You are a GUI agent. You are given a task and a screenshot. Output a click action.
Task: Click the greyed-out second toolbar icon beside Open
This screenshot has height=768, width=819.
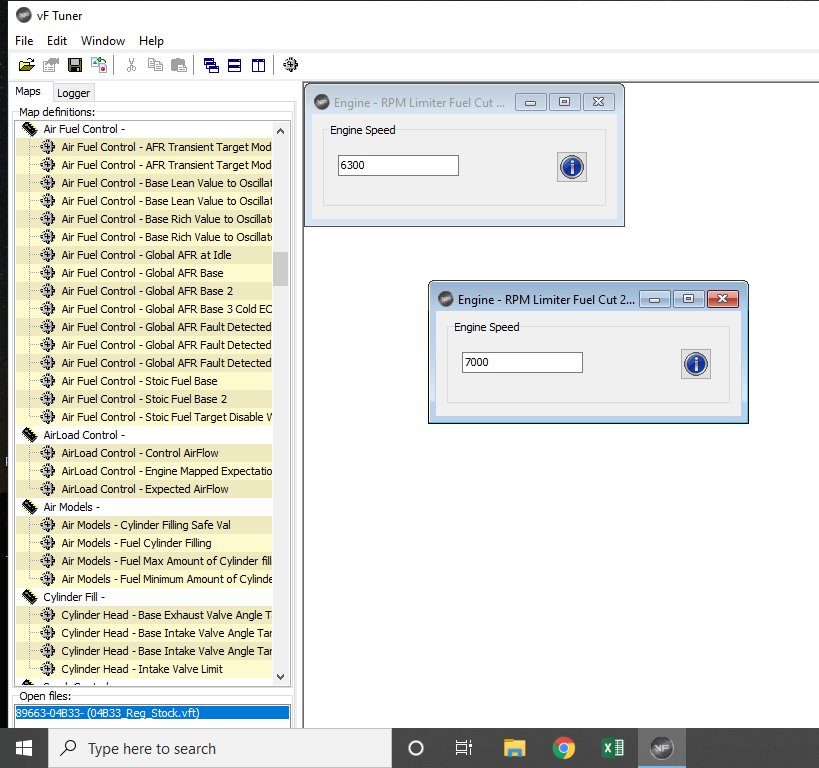tap(51, 65)
